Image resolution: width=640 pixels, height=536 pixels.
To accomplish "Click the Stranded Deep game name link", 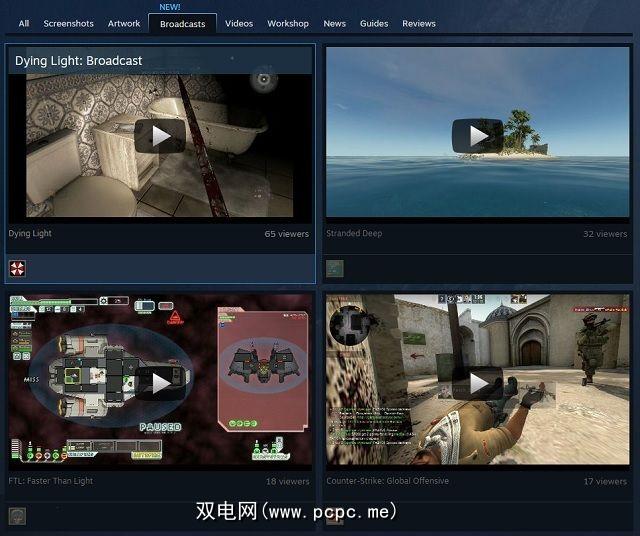I will tap(354, 234).
